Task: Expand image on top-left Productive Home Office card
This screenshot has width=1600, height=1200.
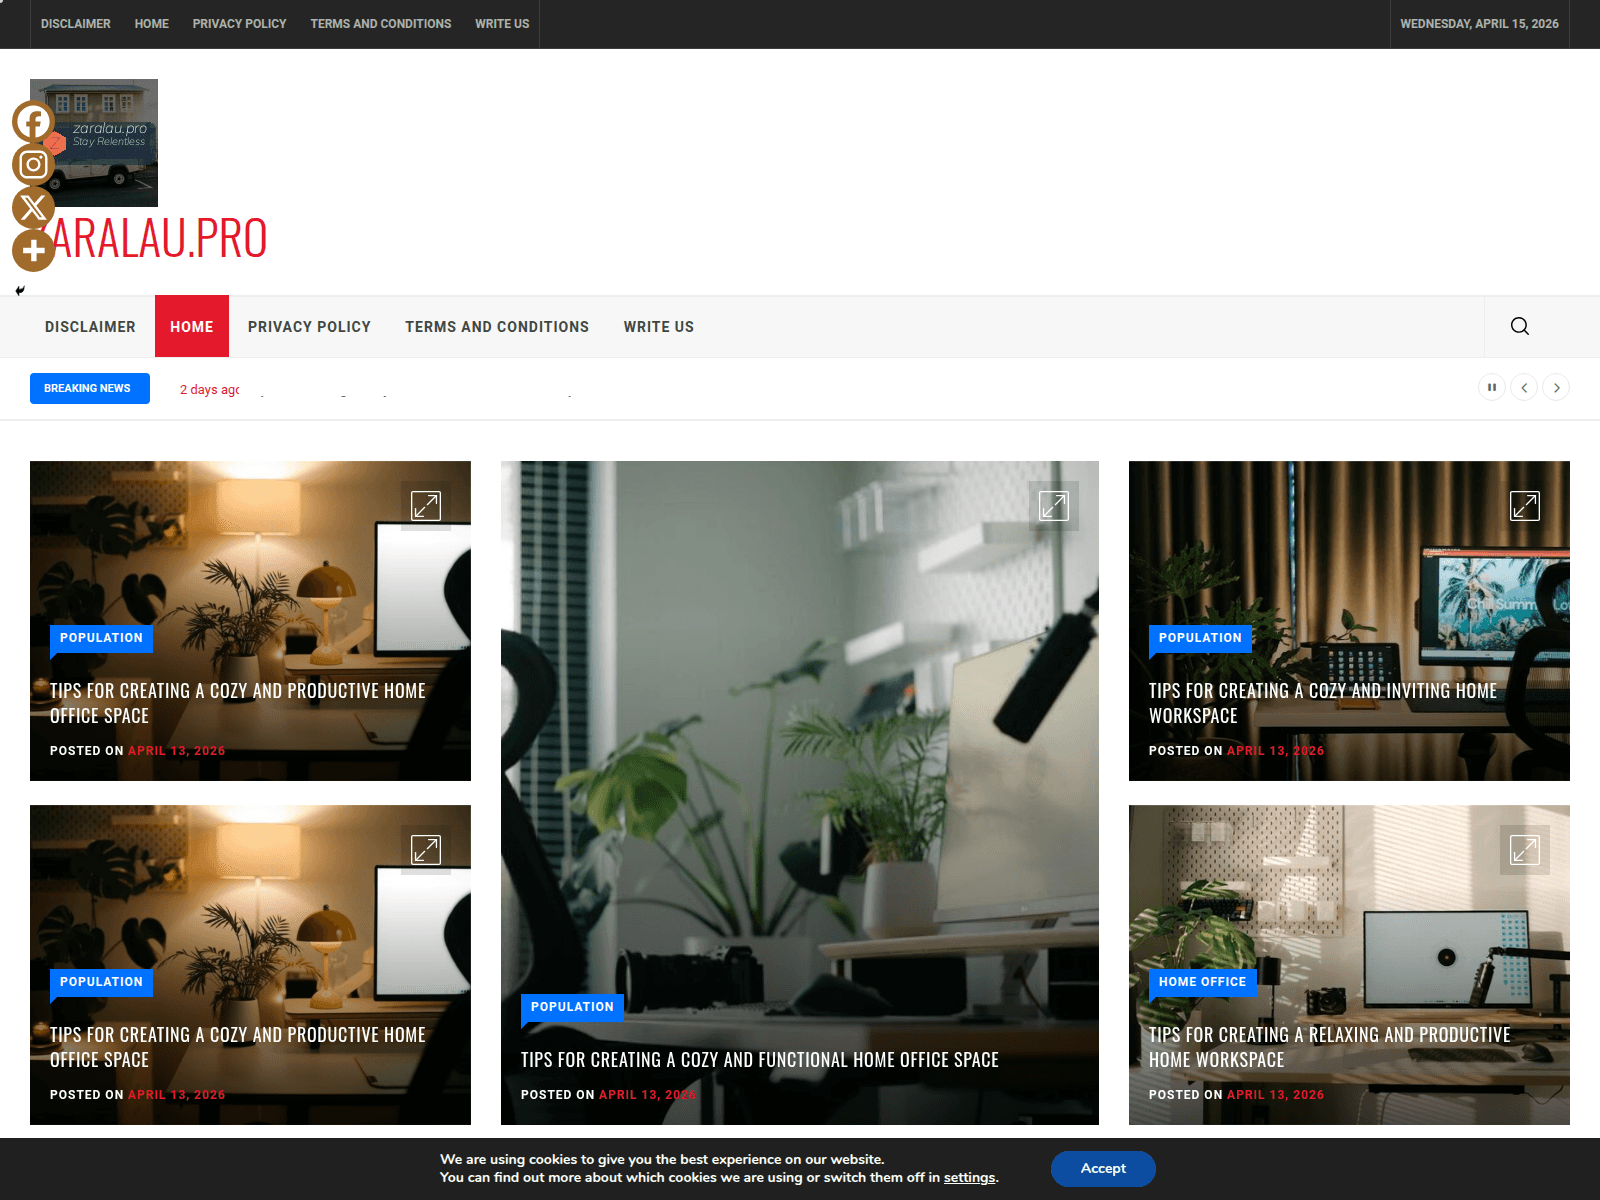Action: point(426,506)
